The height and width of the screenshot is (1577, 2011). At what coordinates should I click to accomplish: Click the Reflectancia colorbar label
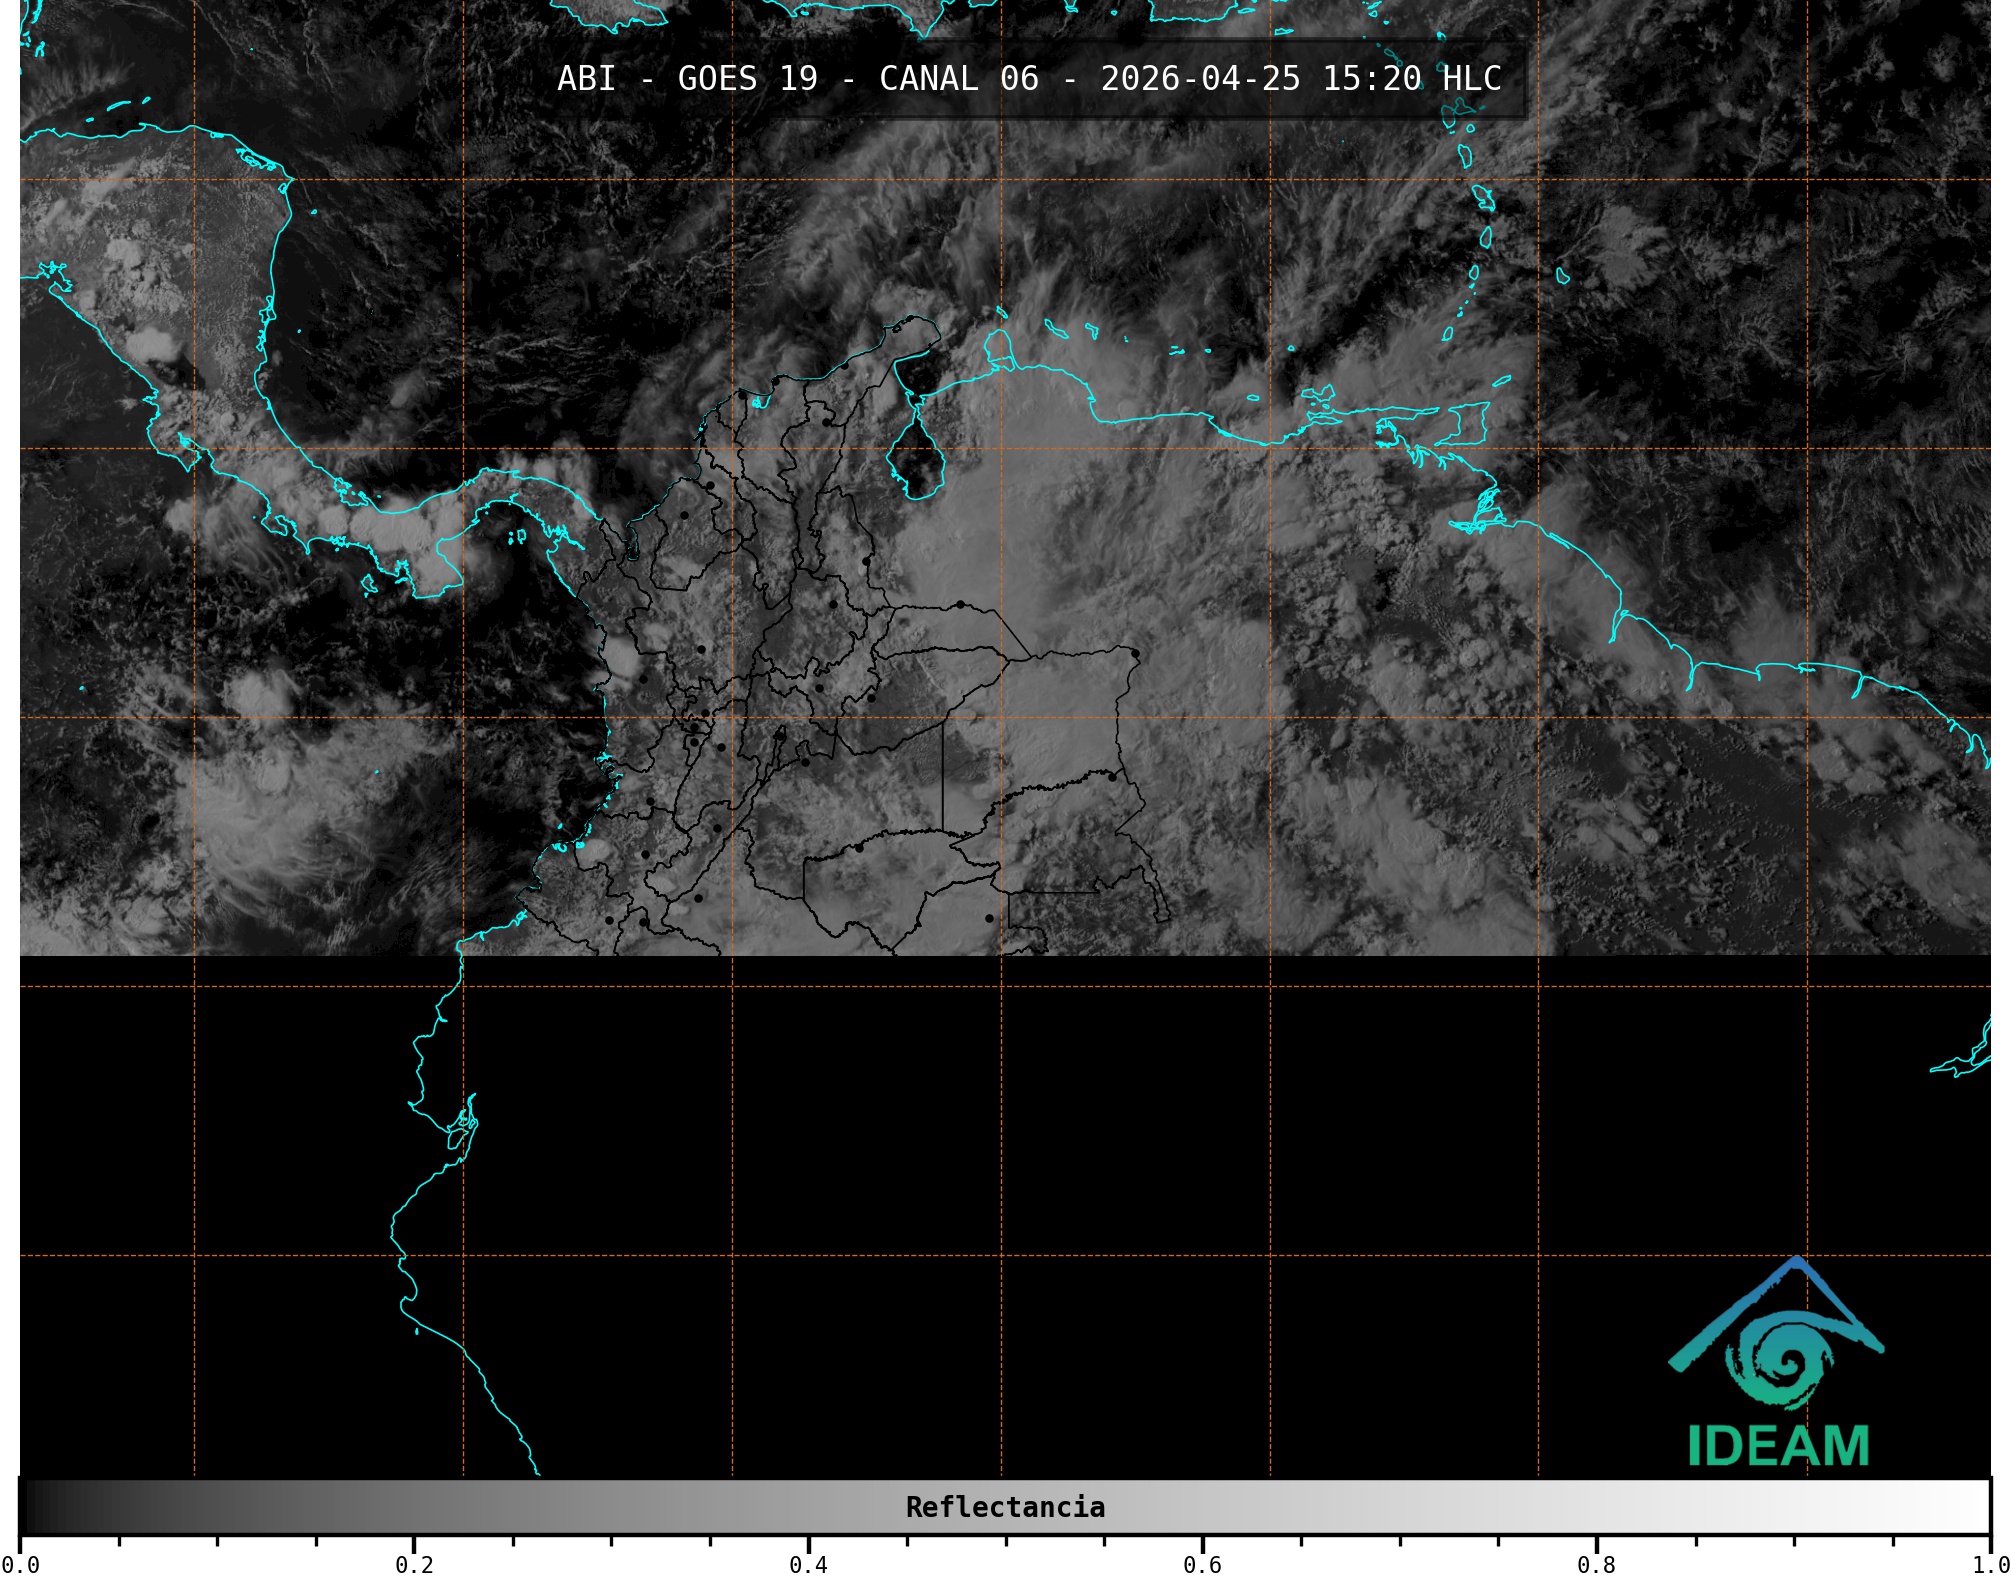[x=1005, y=1507]
